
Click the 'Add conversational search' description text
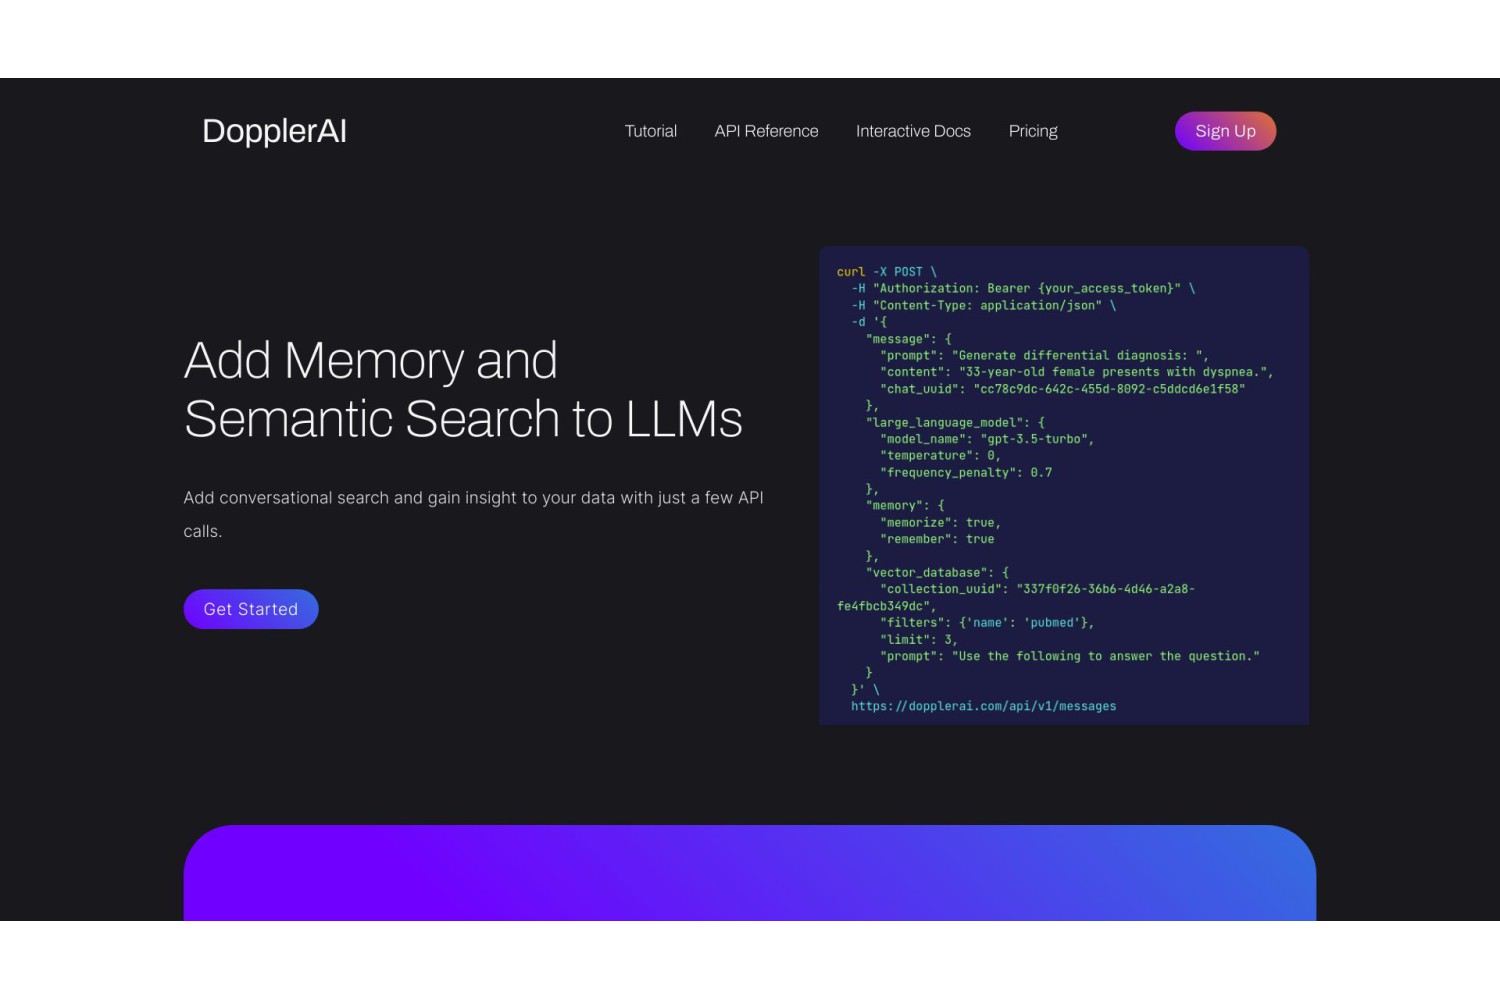pos(473,514)
